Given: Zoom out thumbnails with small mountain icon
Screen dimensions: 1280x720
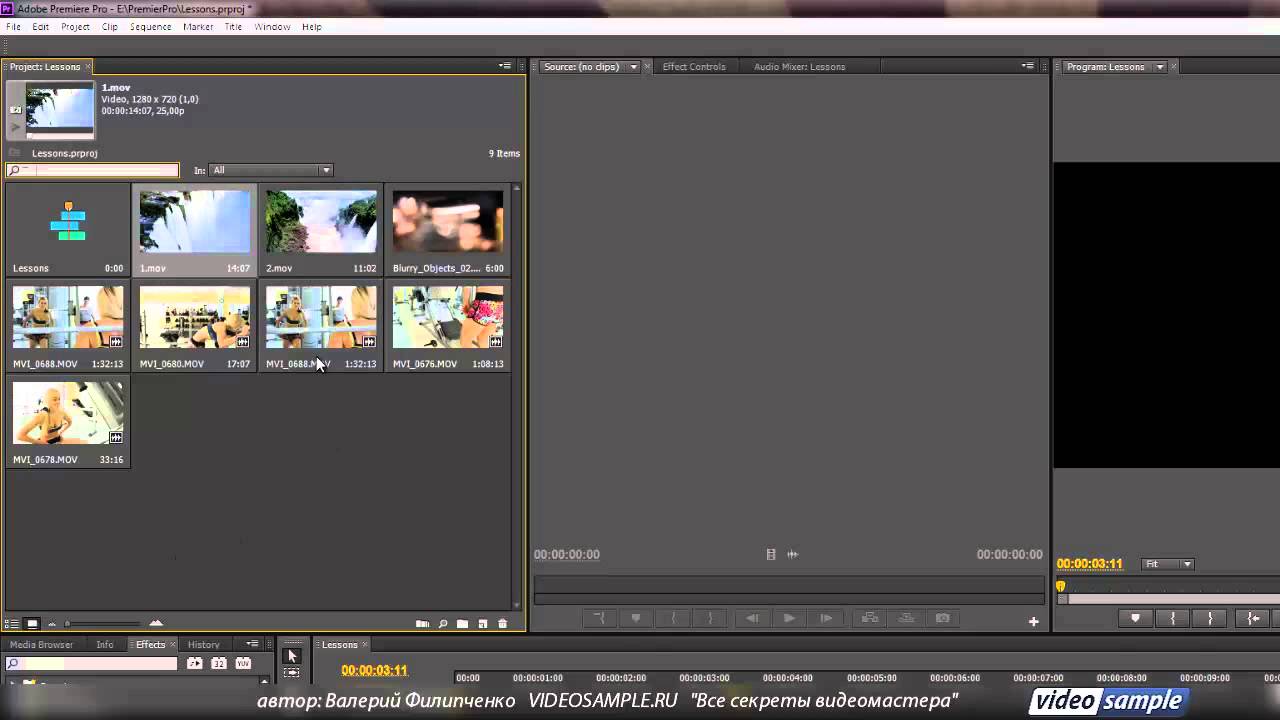Looking at the screenshot, I should pos(52,624).
